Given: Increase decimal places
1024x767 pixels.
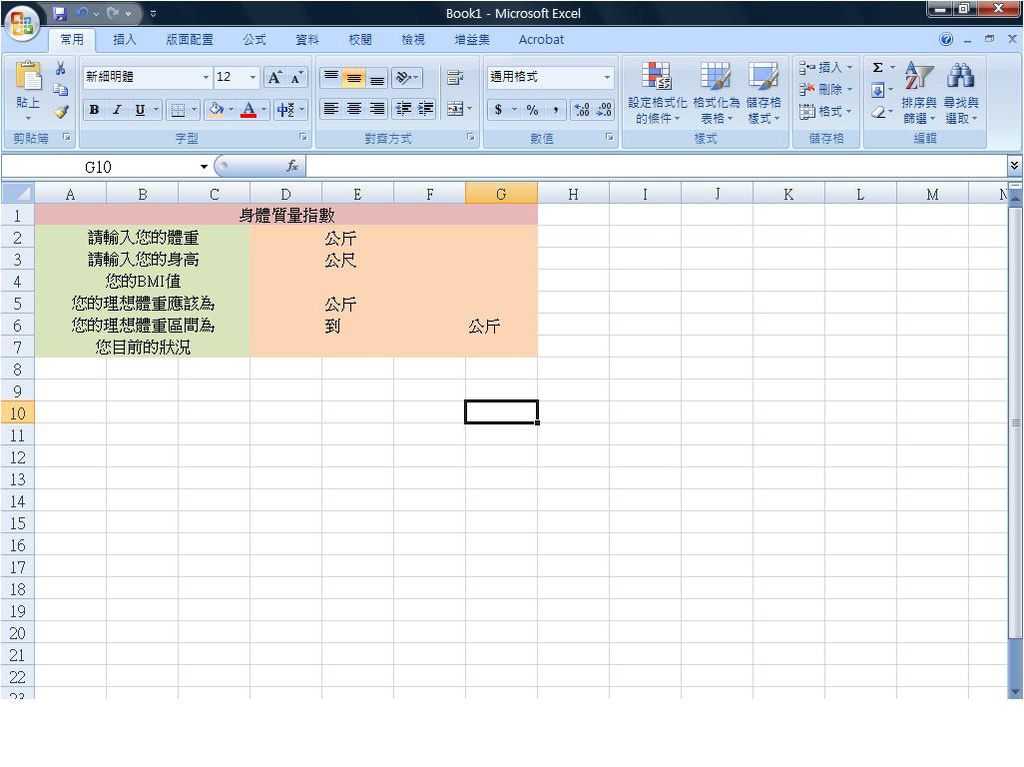Looking at the screenshot, I should click(x=582, y=109).
